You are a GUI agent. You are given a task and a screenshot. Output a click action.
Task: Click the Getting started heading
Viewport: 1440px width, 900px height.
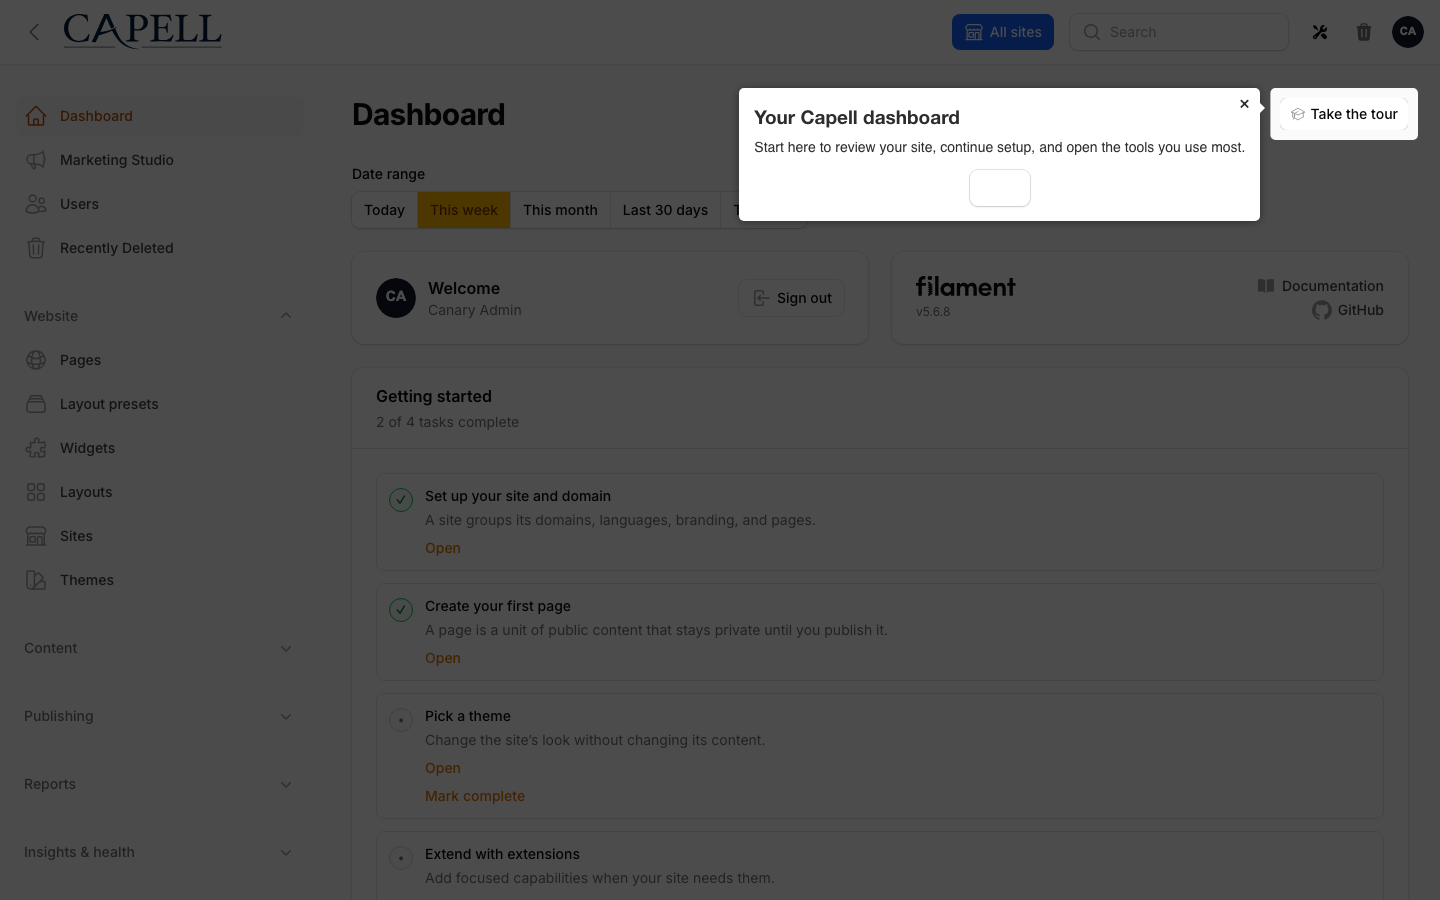(x=434, y=396)
